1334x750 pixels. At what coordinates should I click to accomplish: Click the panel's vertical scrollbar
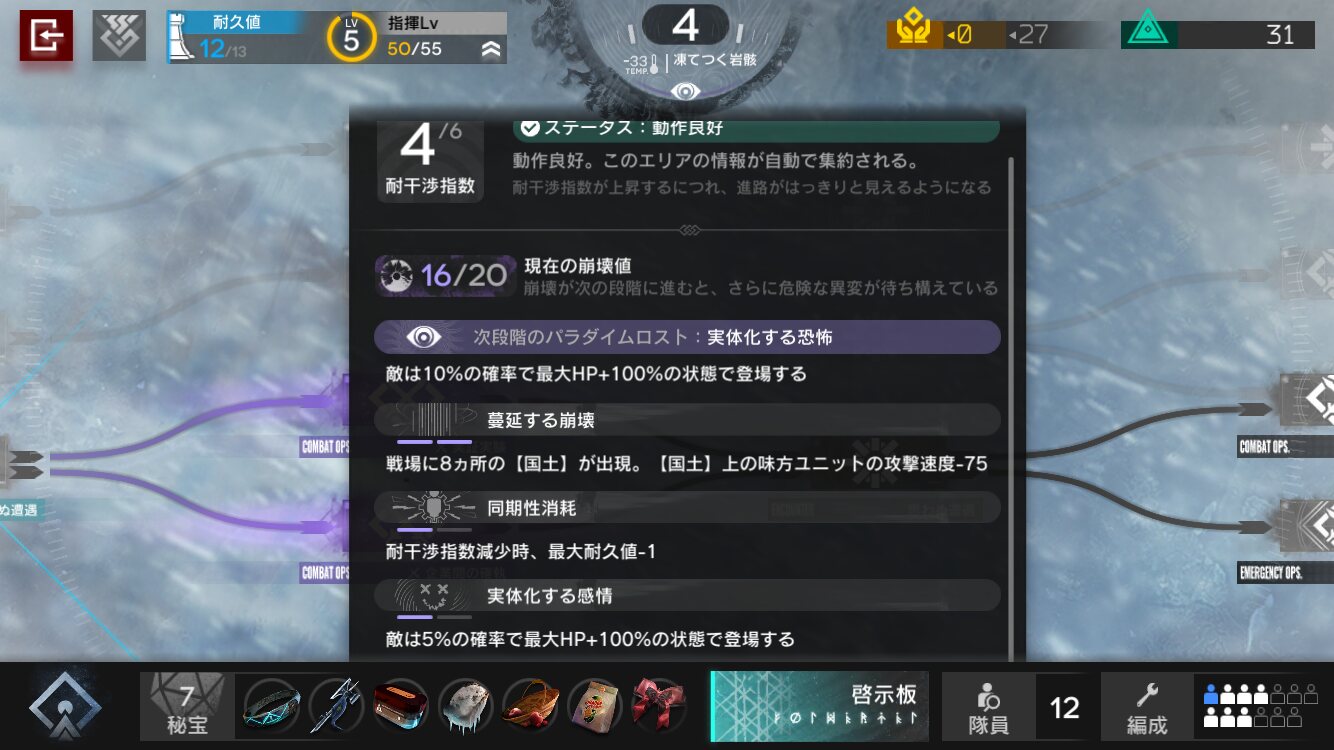(1012, 400)
